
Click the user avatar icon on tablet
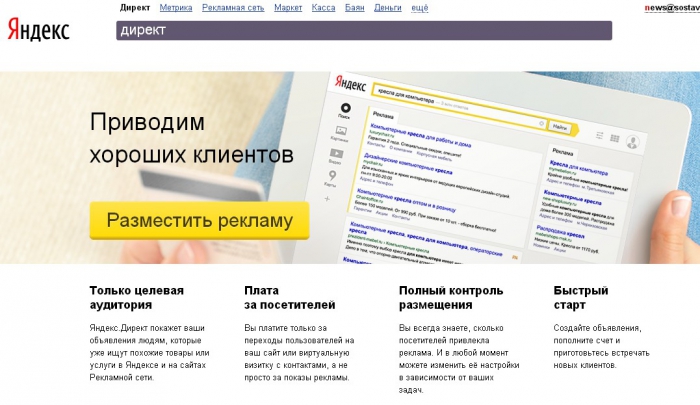632,142
